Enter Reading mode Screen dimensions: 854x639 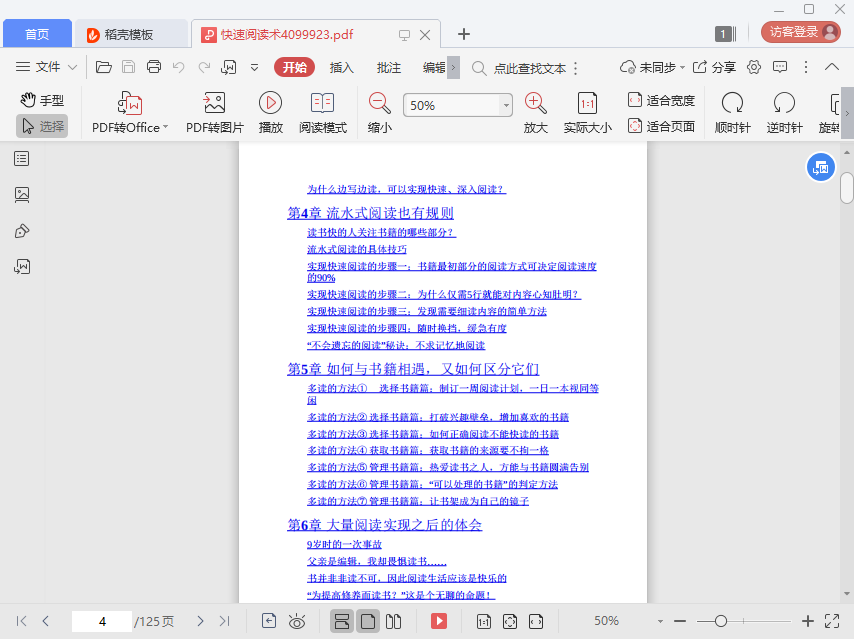(322, 113)
